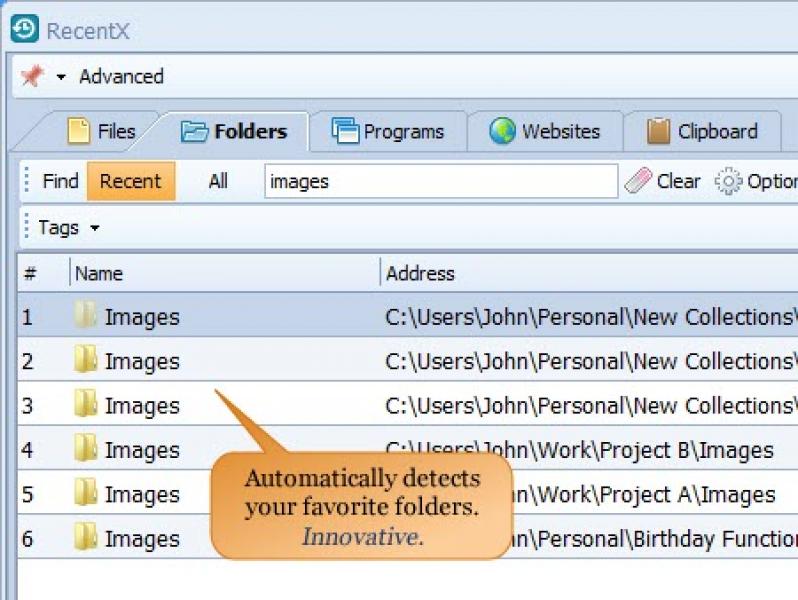Select the Images folder in row 4
Viewport: 798px width, 600px height.
coord(142,450)
